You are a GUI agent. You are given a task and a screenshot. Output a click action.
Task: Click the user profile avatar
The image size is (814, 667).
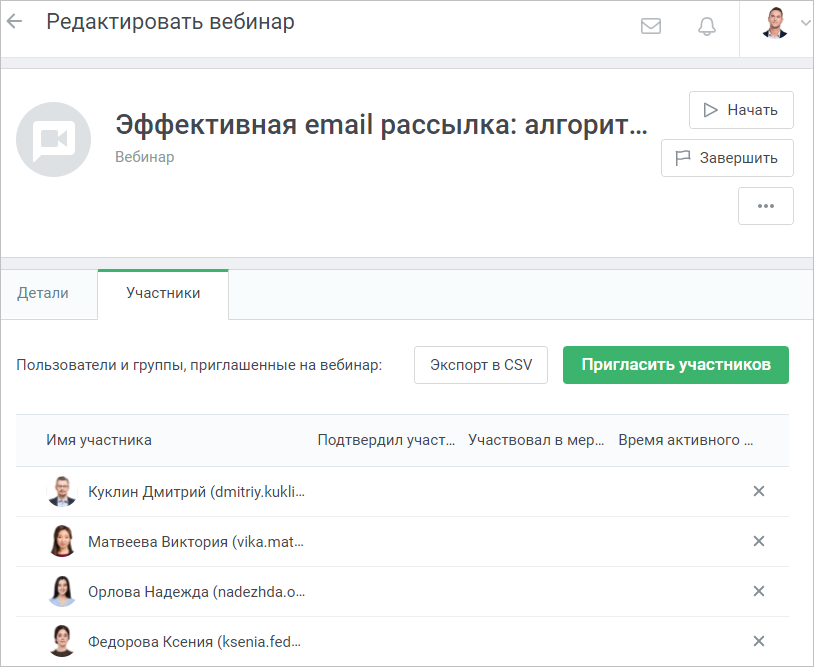click(x=775, y=23)
